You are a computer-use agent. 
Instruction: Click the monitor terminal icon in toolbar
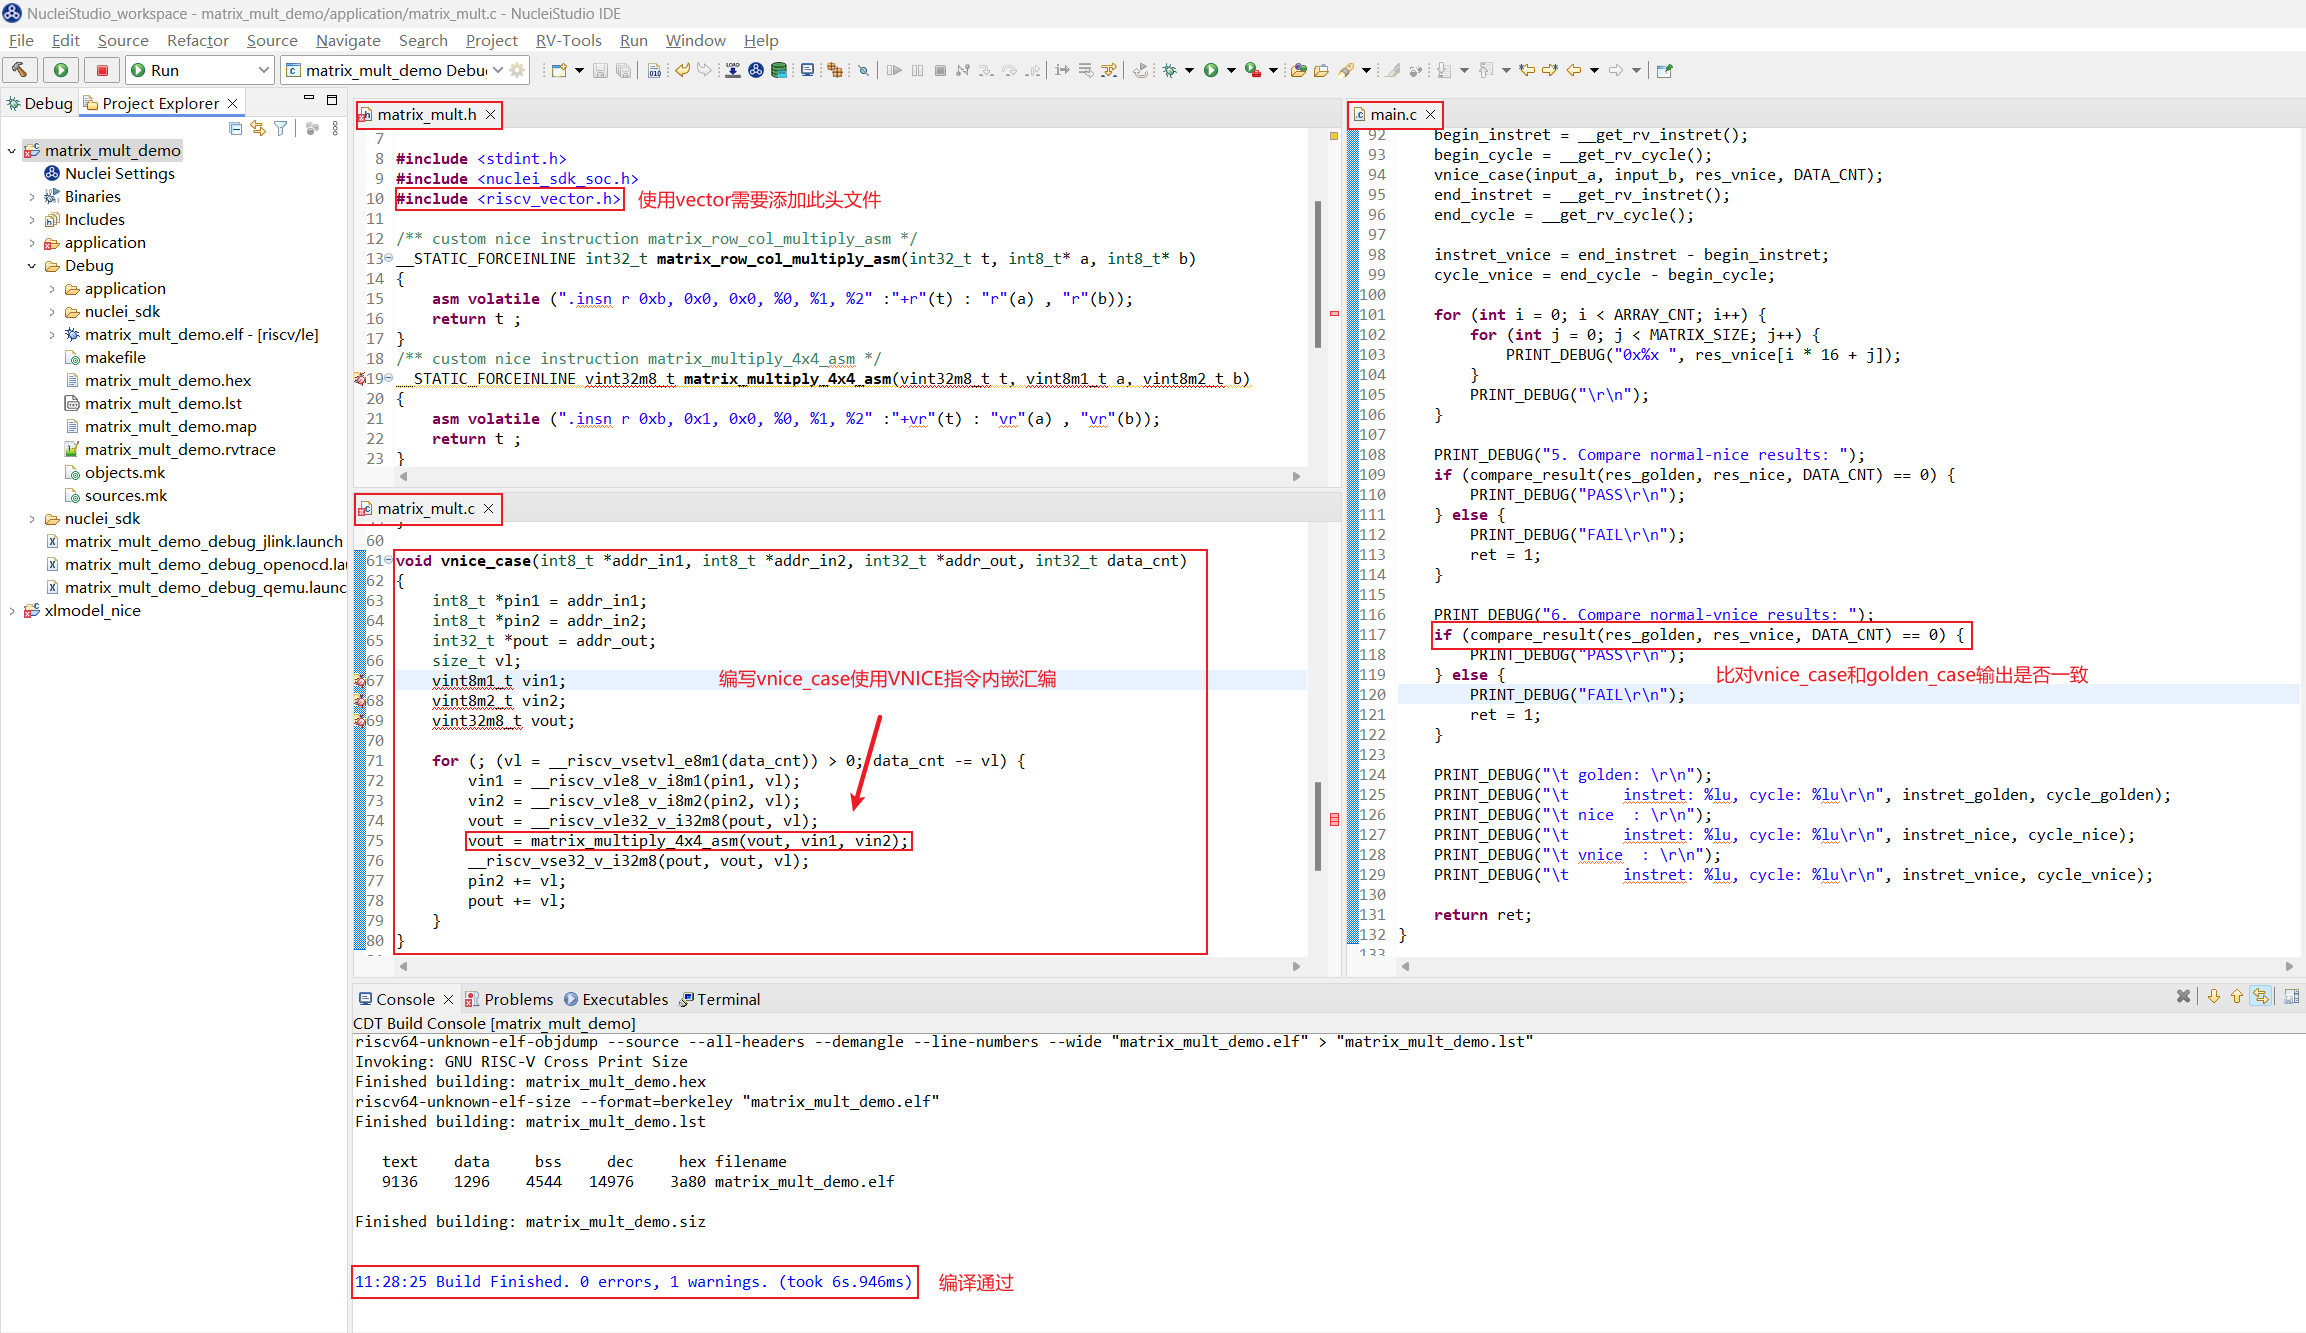coord(807,70)
